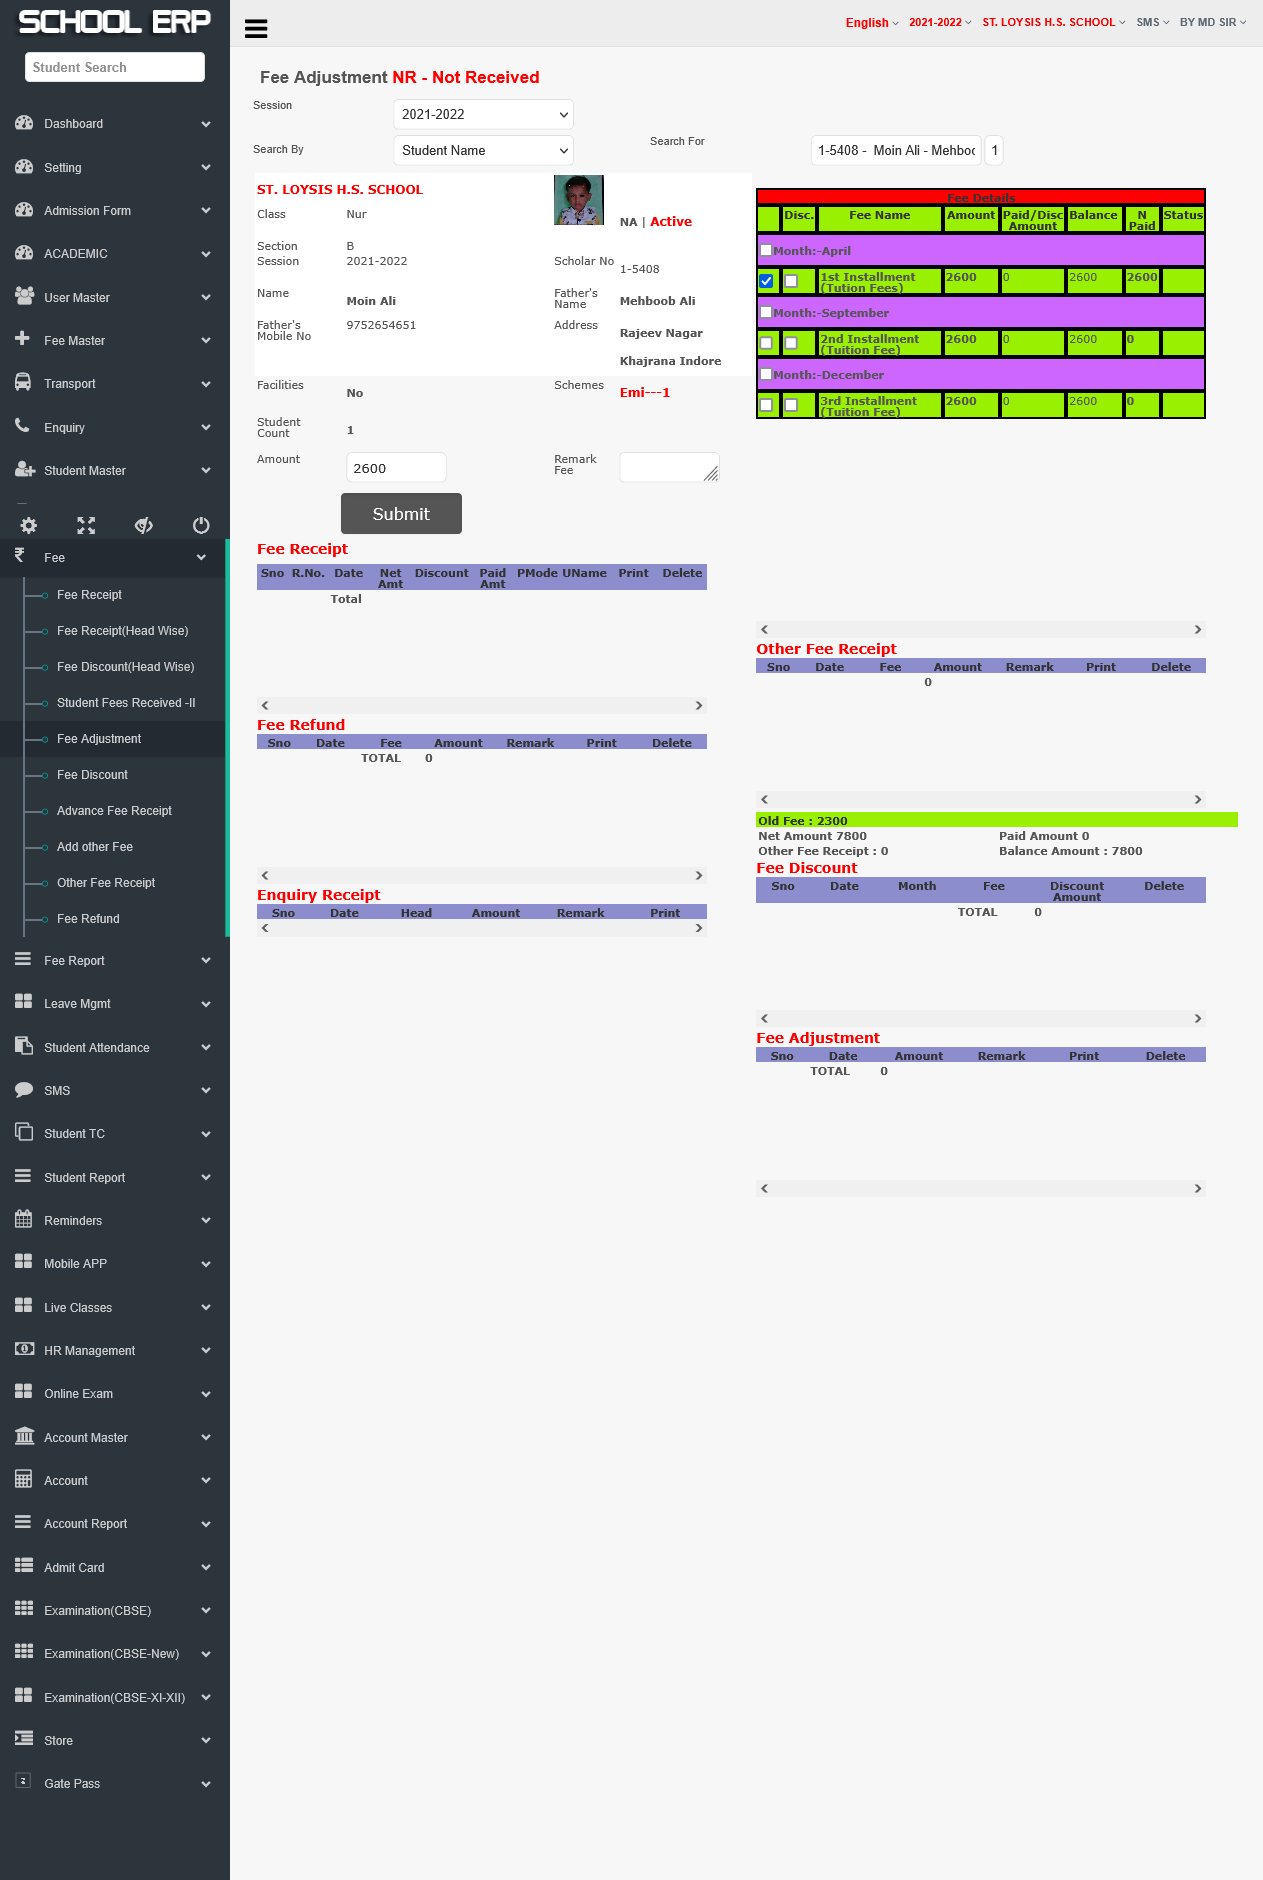Click the Examination(CBSE) grid icon

[24, 1609]
